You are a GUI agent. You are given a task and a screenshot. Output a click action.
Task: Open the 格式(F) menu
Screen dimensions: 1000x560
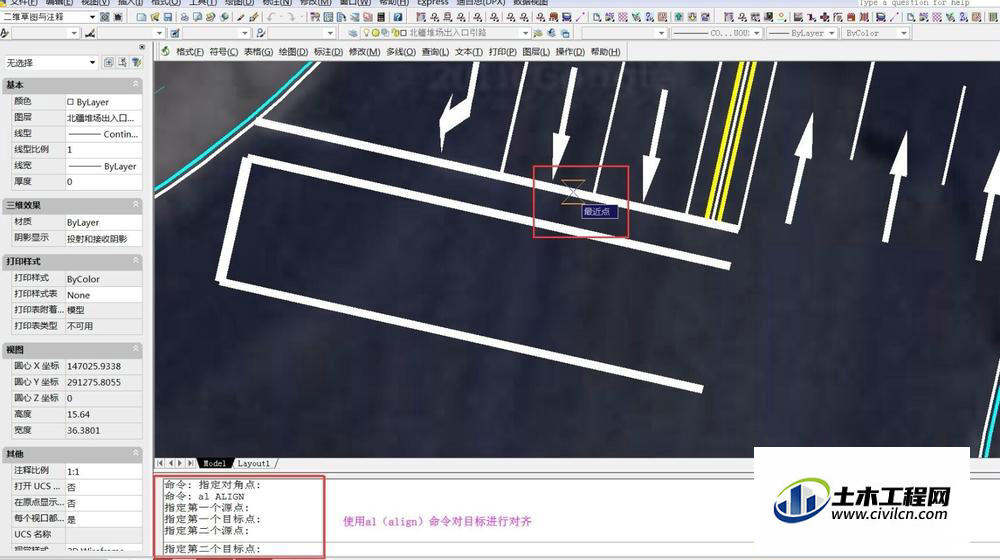pos(190,52)
